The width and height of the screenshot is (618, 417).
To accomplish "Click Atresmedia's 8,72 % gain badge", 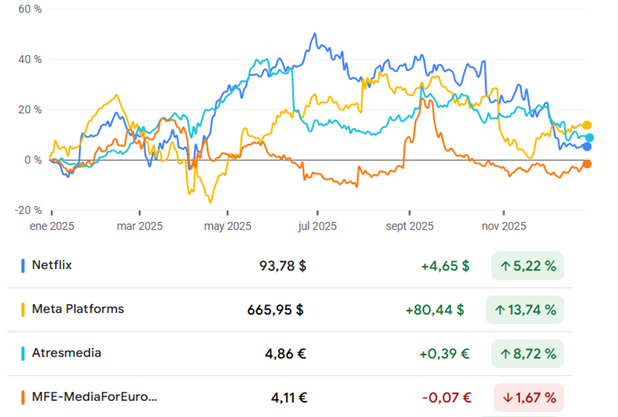I will [525, 354].
